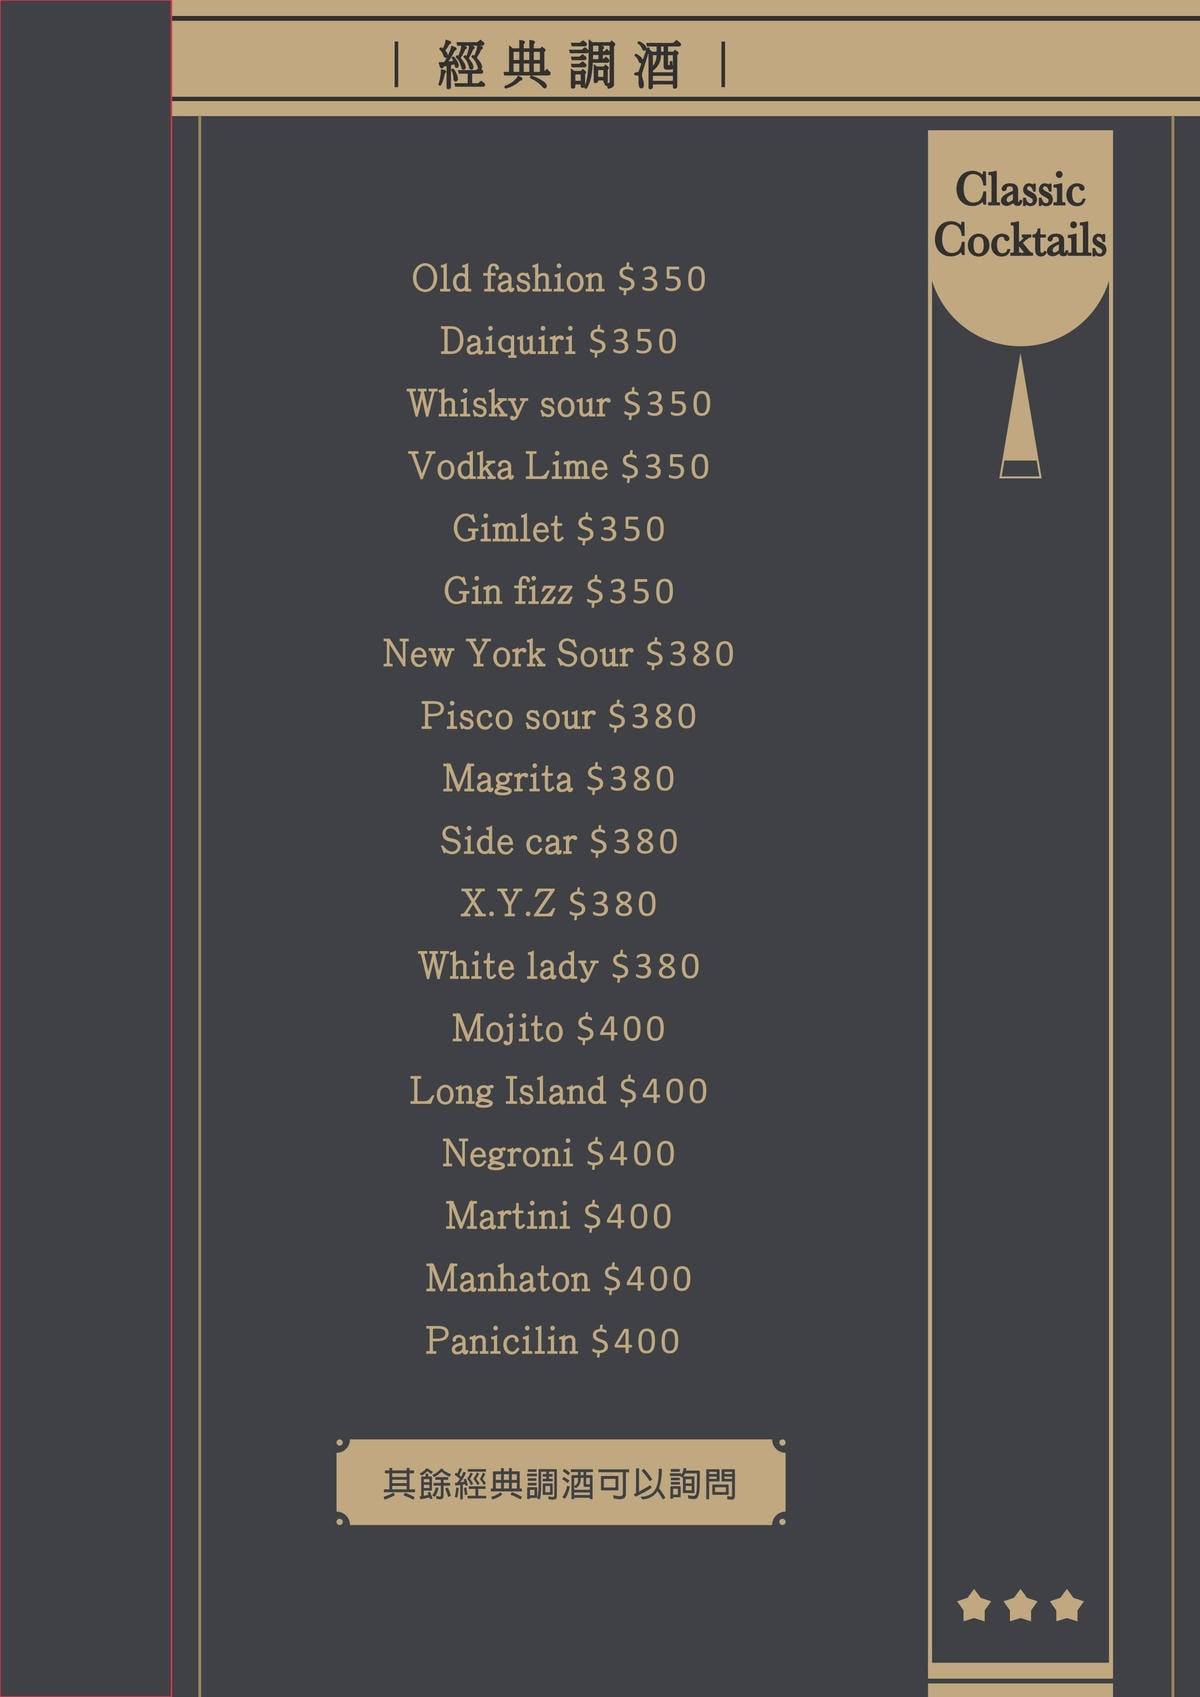Select the Long Island $400 entry

559,1092
